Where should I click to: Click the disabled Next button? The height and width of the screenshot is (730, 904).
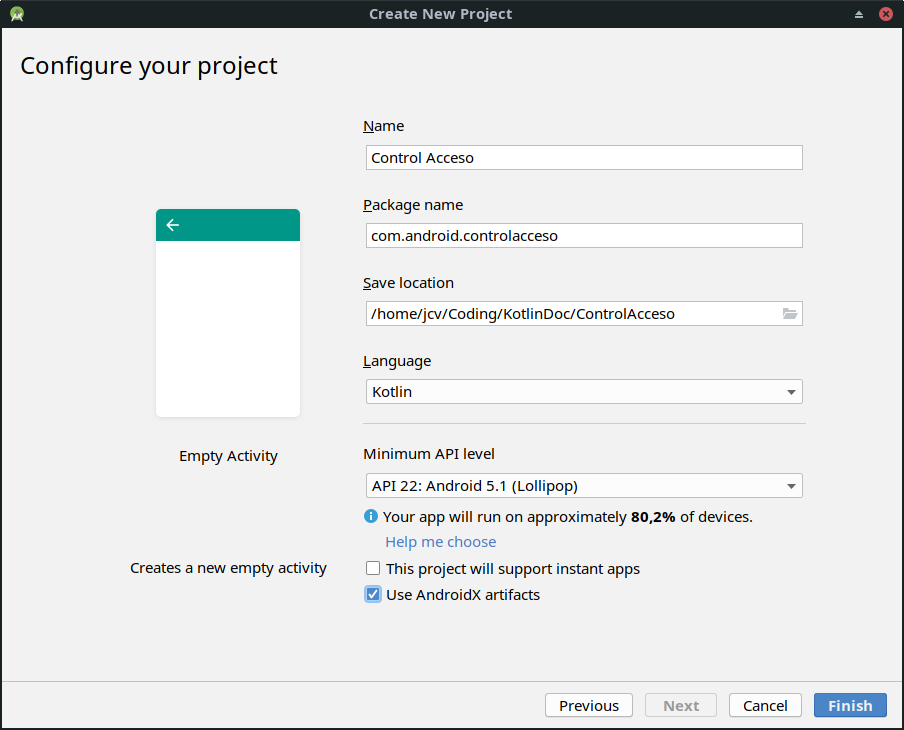click(681, 705)
